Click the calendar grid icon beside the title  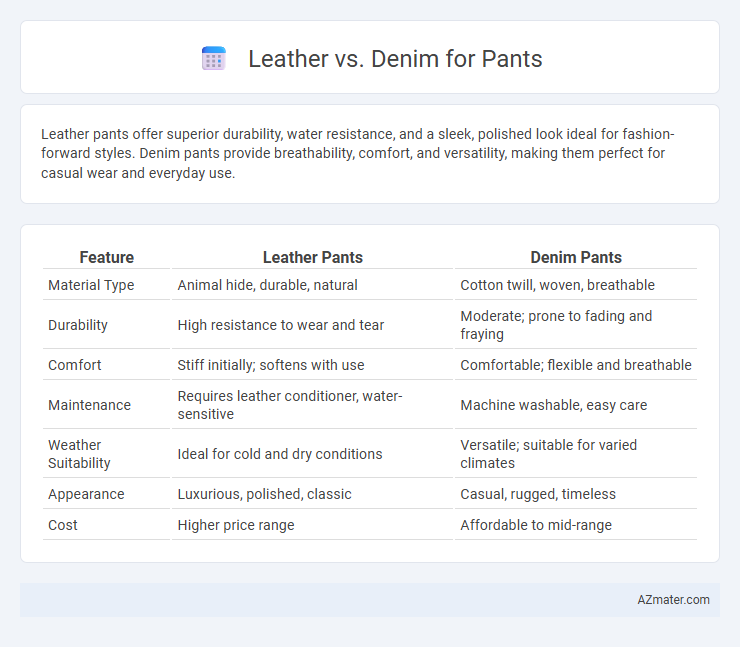pyautogui.click(x=214, y=59)
